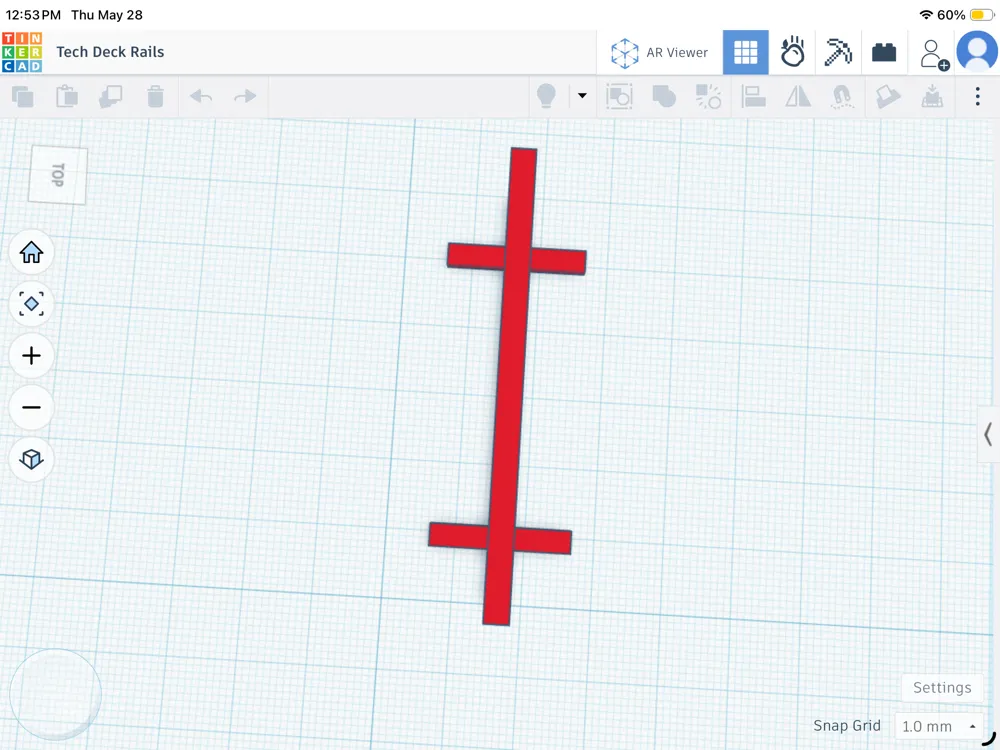Open the visibility dropdown arrow

point(582,96)
